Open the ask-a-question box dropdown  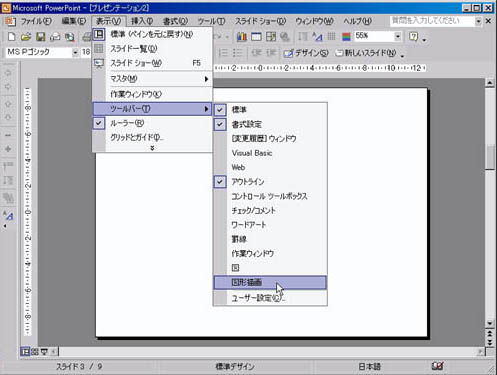(478, 21)
